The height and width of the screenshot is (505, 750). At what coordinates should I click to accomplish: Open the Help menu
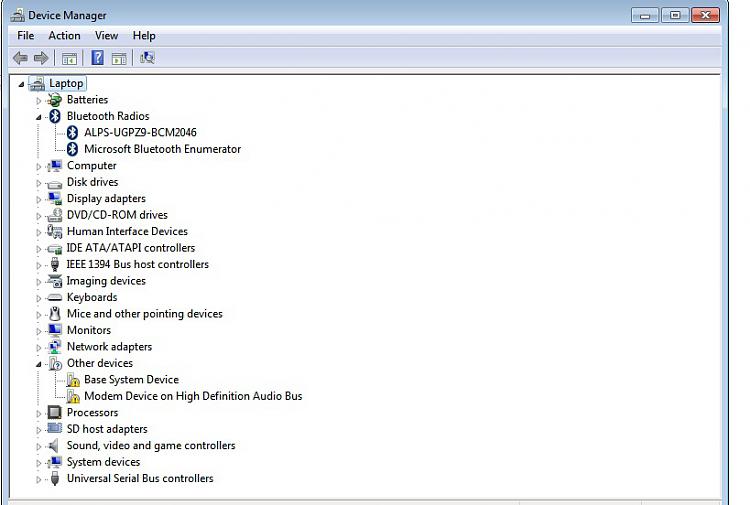click(144, 35)
